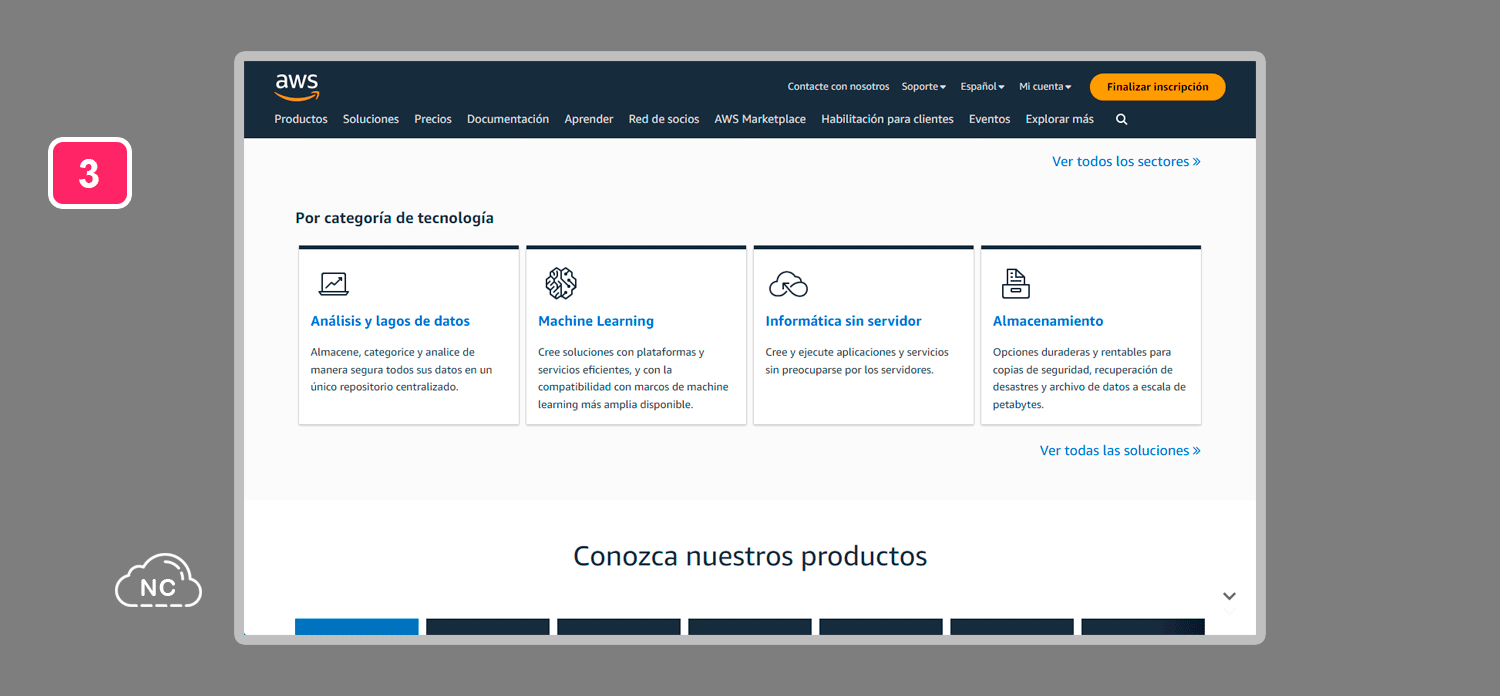
Task: Click the Machine Learning brain icon
Action: point(561,284)
